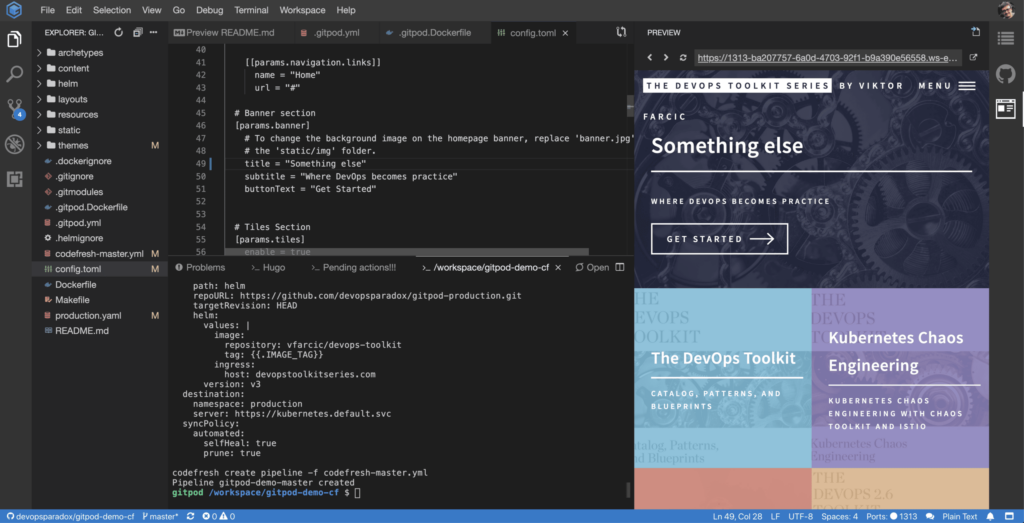Switch to the Pending actions!!! terminal tab
The image size is (1024, 523).
[x=354, y=267]
